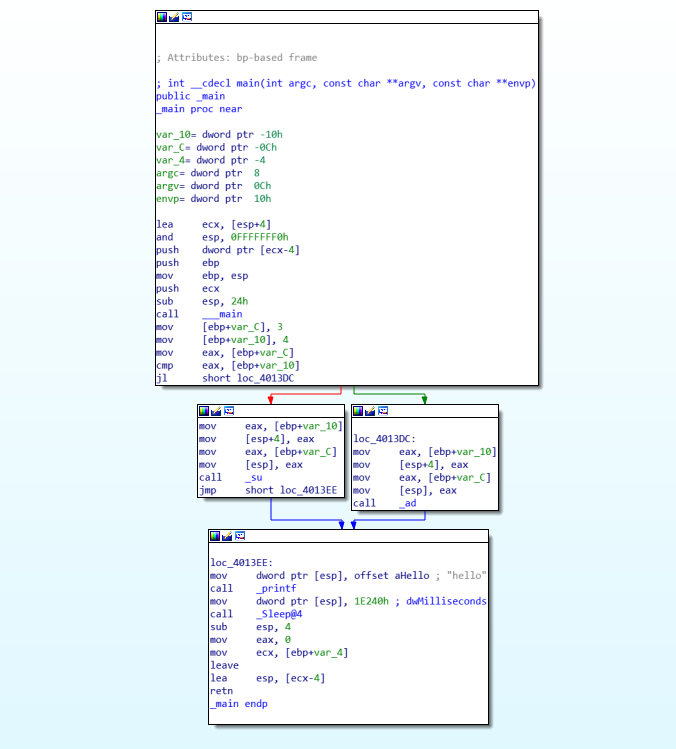This screenshot has height=749, width=676.
Task: Click the 'lea ecx, [esp+4]' instruction
Action: pos(214,225)
